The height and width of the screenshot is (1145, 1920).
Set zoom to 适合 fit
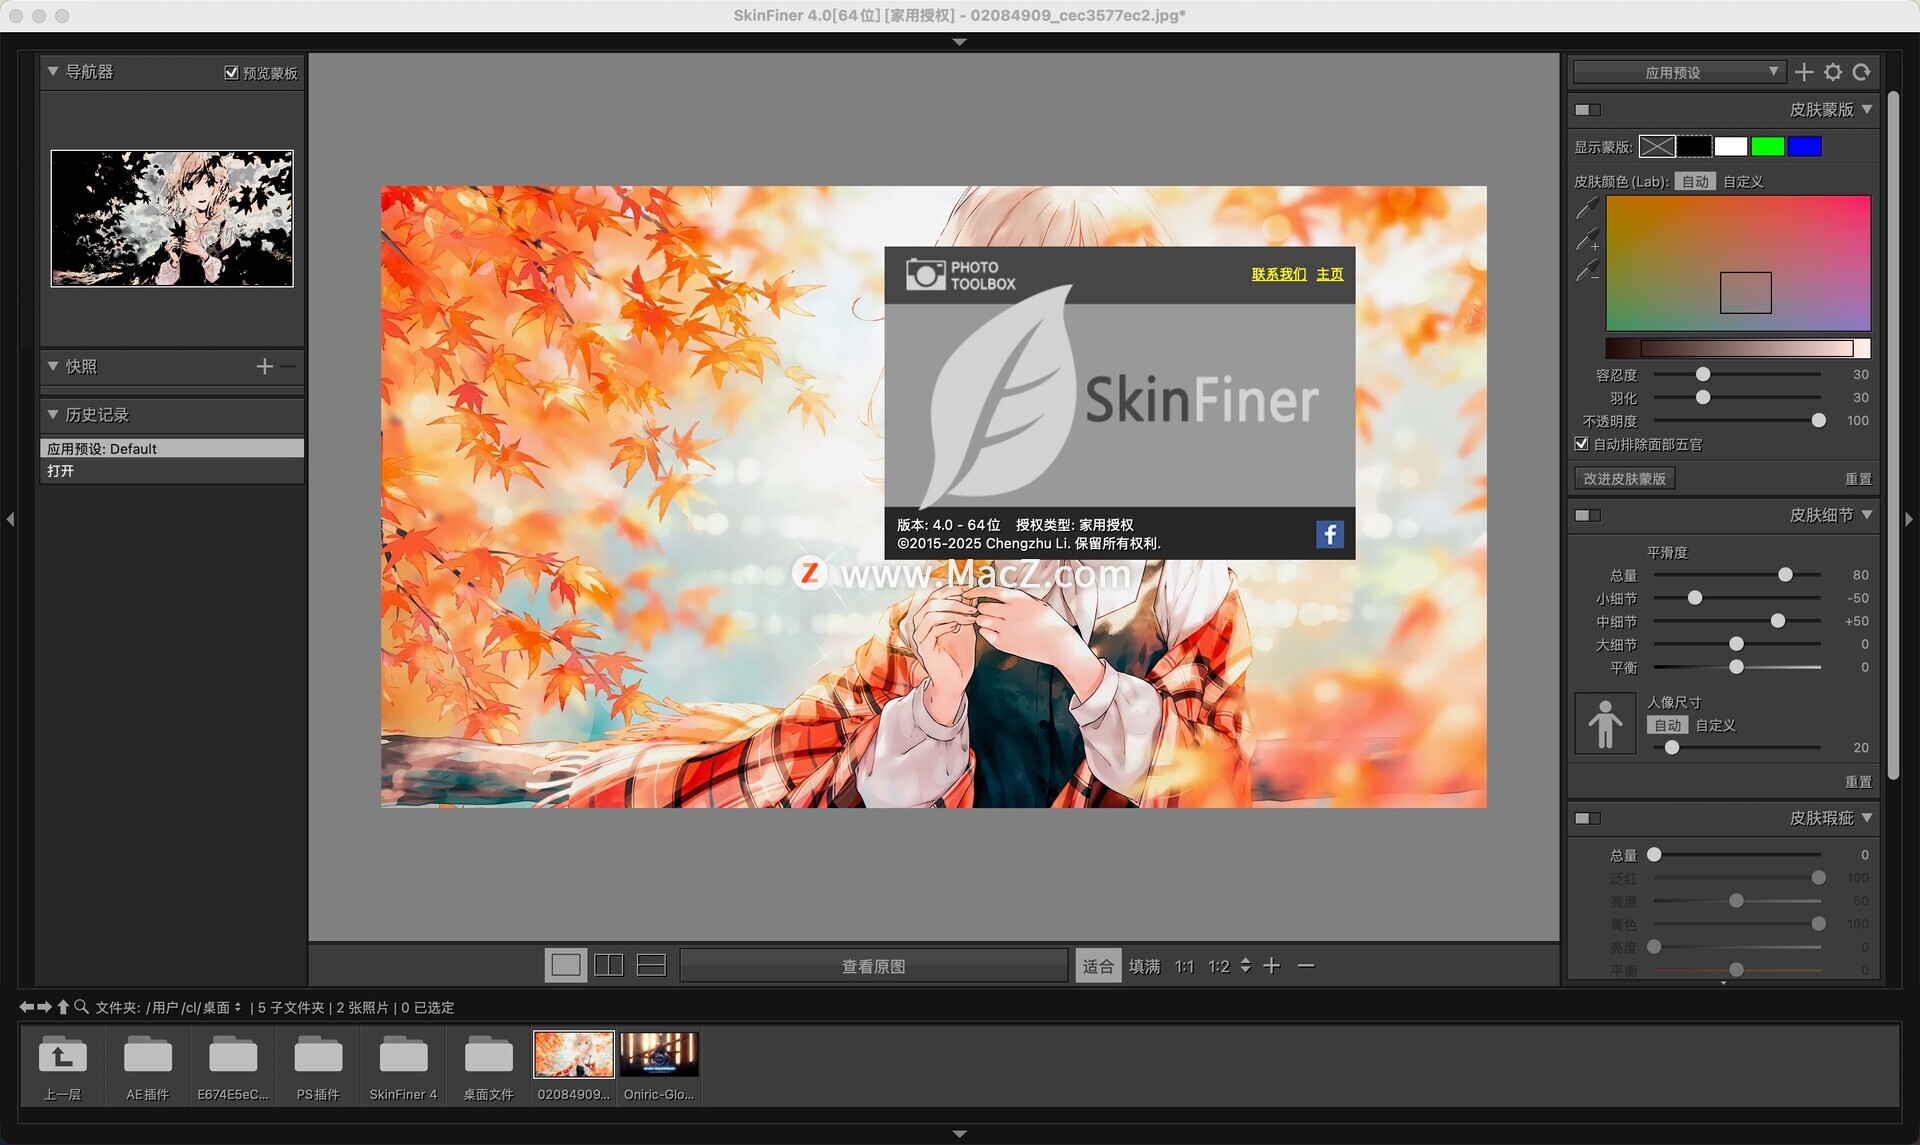click(x=1097, y=966)
